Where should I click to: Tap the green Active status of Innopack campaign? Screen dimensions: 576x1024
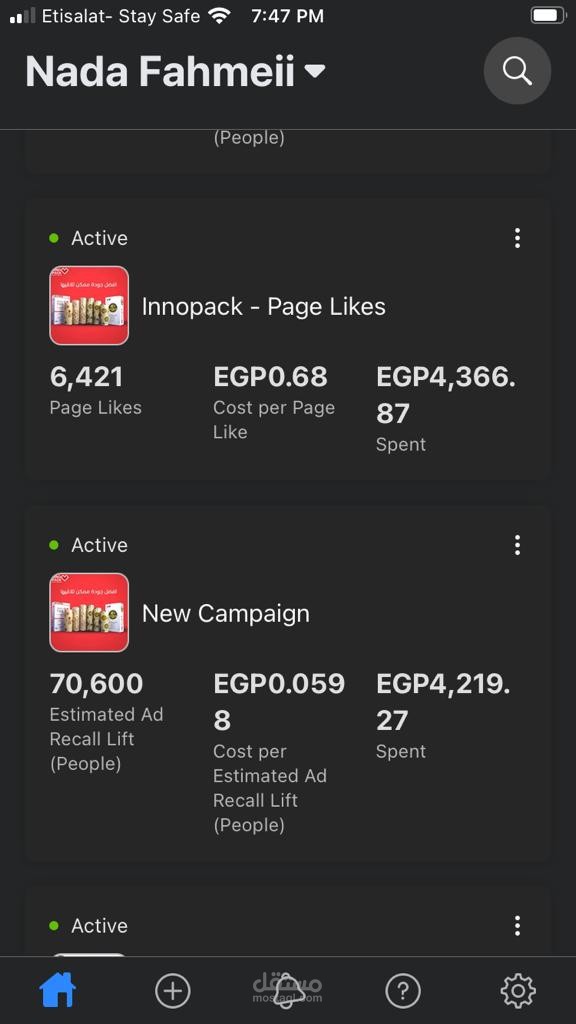click(89, 238)
